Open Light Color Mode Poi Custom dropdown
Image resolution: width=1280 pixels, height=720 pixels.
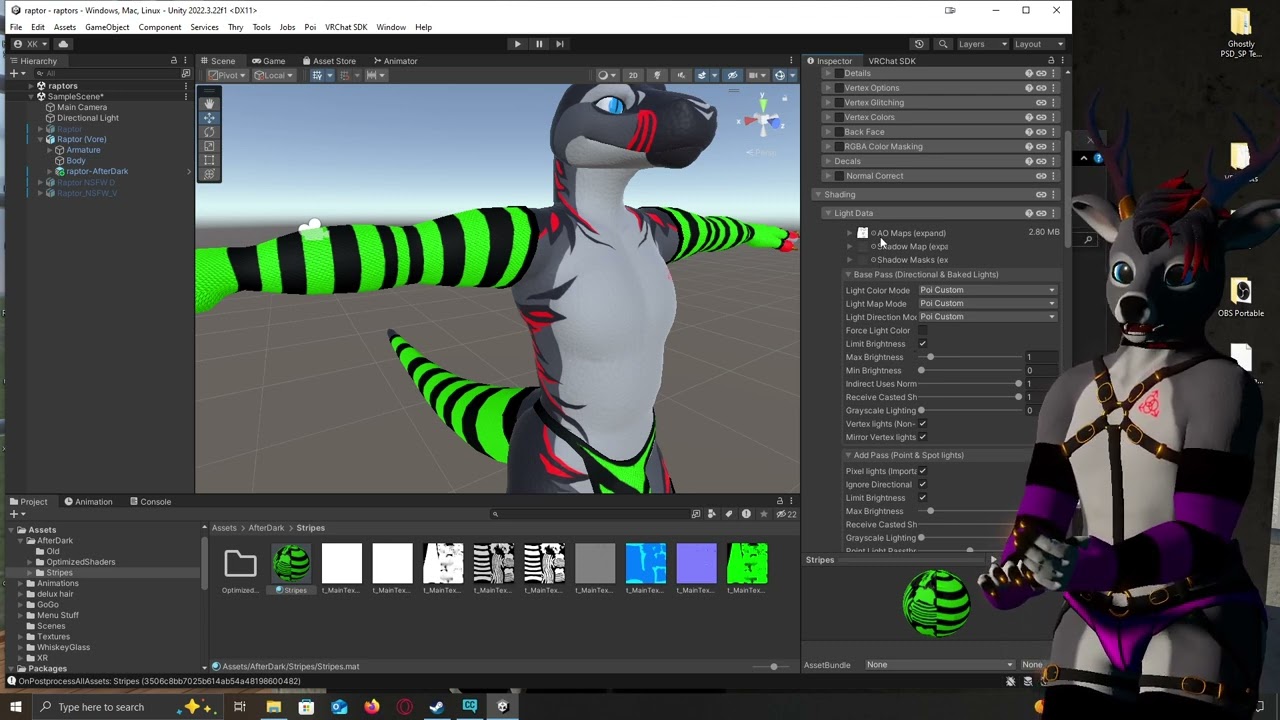987,290
